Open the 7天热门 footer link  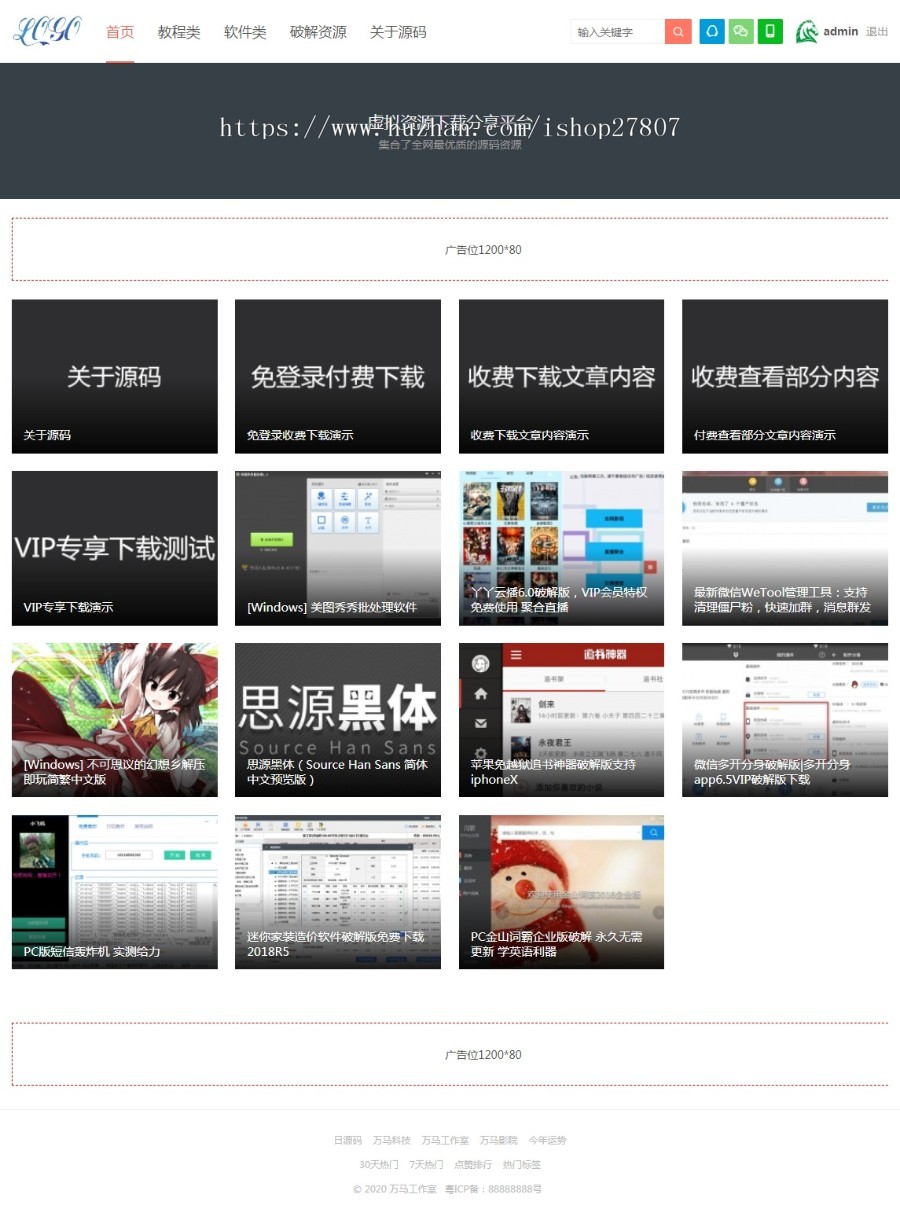pyautogui.click(x=426, y=1165)
